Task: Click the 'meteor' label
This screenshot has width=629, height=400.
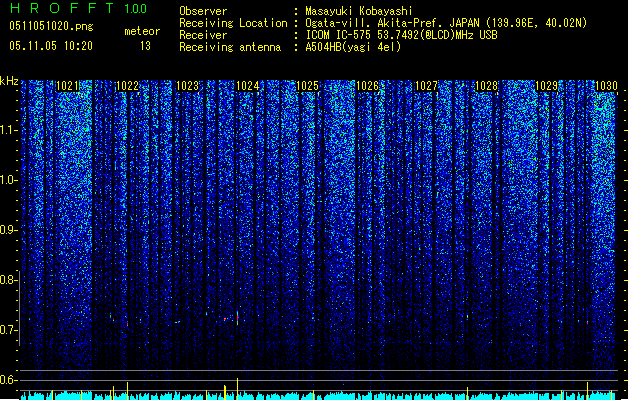Action: coord(142,31)
